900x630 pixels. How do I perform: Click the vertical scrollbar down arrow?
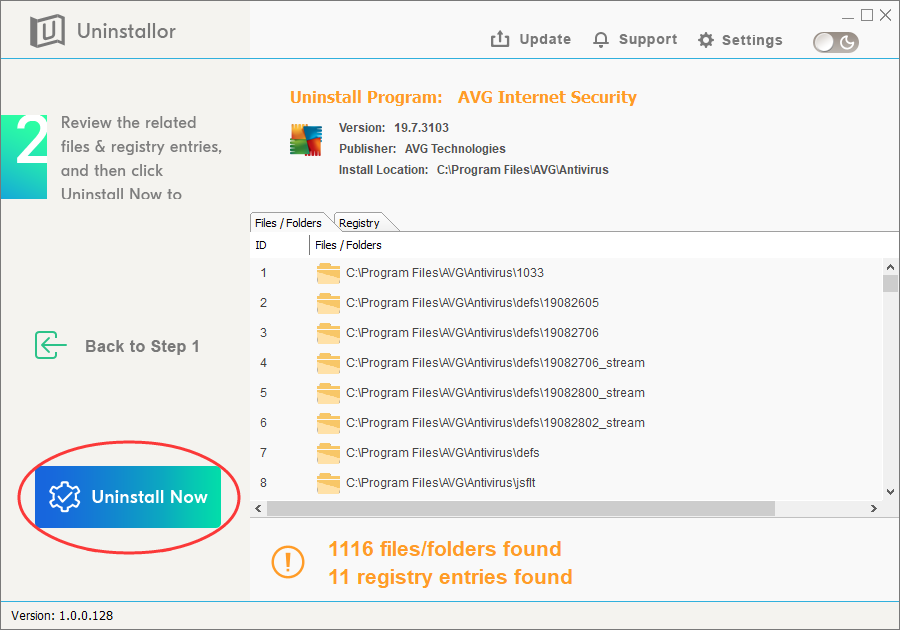[x=890, y=492]
